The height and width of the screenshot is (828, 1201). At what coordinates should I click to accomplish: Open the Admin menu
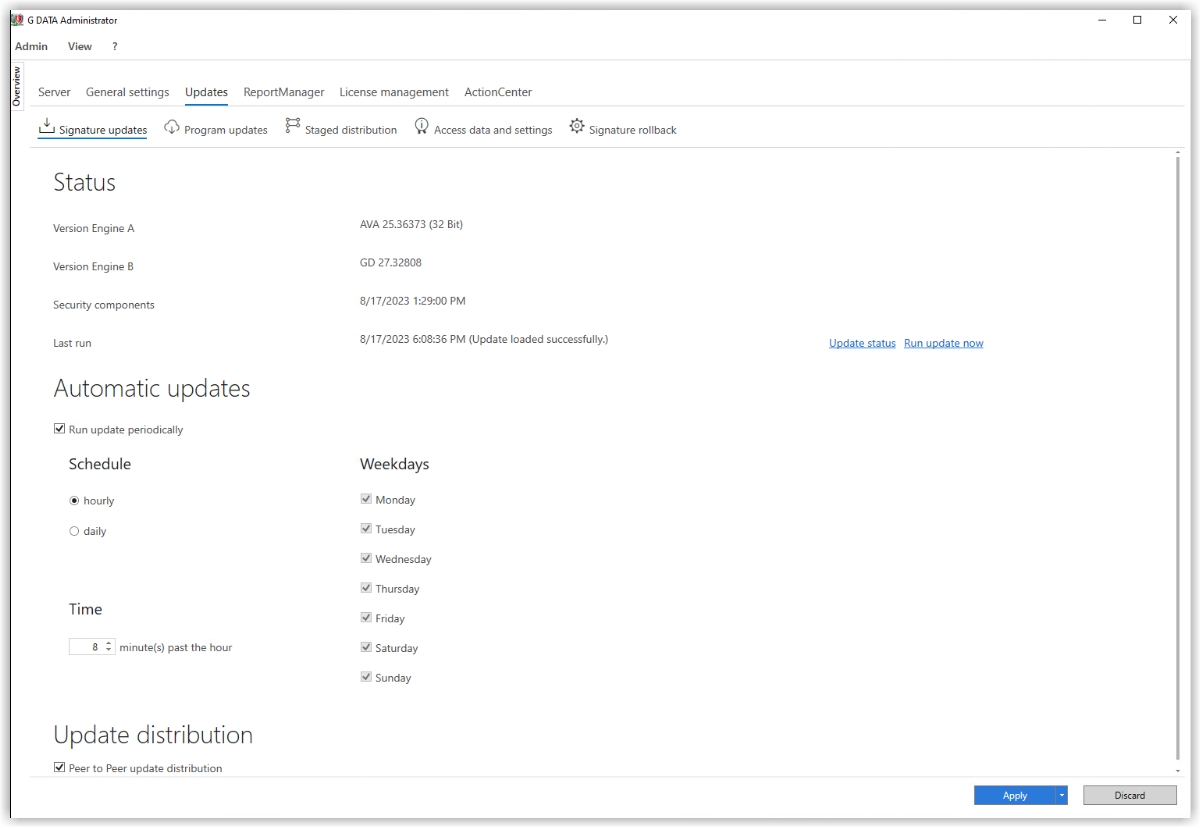click(31, 46)
